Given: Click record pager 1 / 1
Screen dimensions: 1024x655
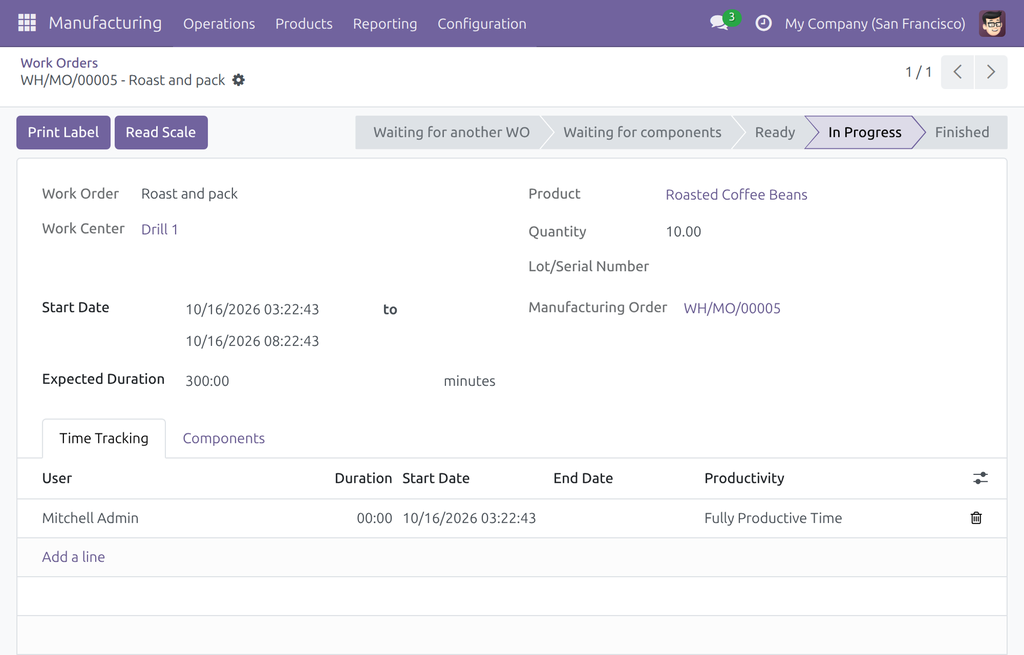Looking at the screenshot, I should [918, 72].
